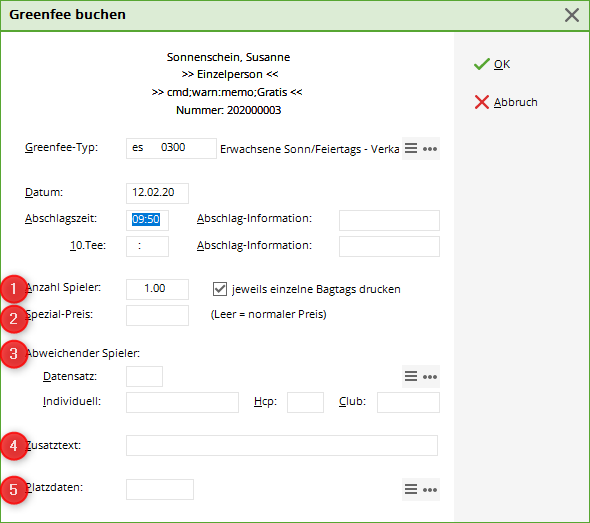Click the three dots beside Platzdaten
The width and height of the screenshot is (590, 523).
click(430, 490)
